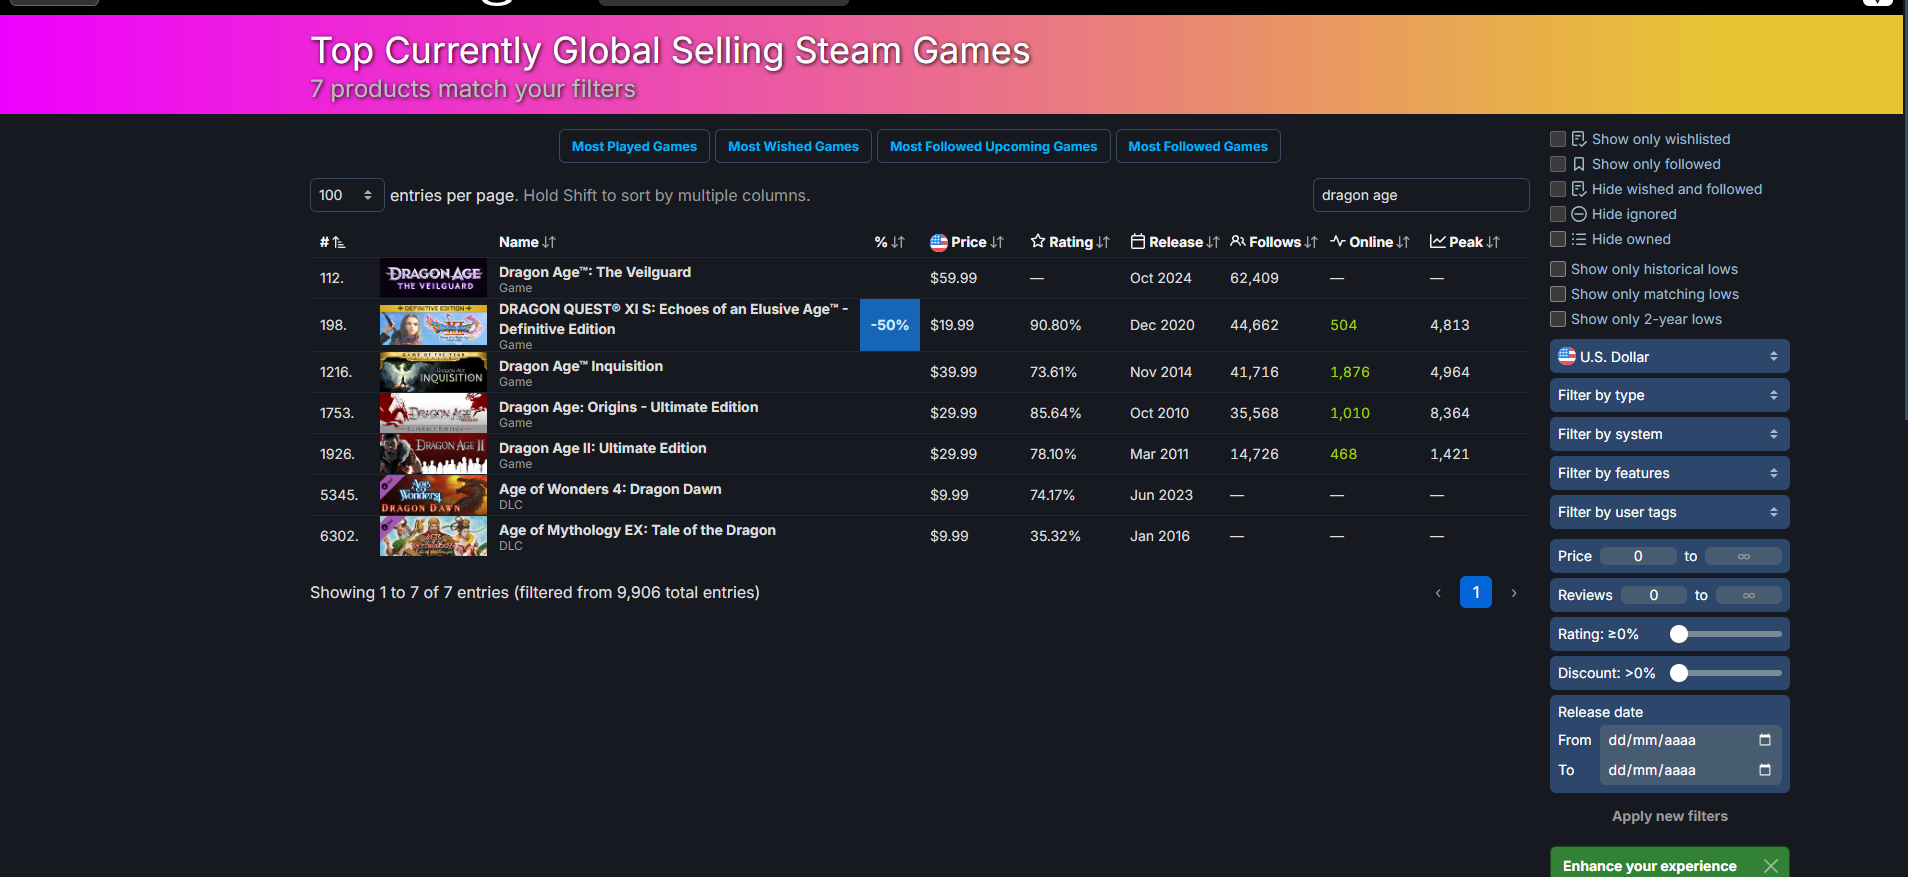Enable Show only historical lows checkbox
The width and height of the screenshot is (1908, 877).
pyautogui.click(x=1558, y=269)
